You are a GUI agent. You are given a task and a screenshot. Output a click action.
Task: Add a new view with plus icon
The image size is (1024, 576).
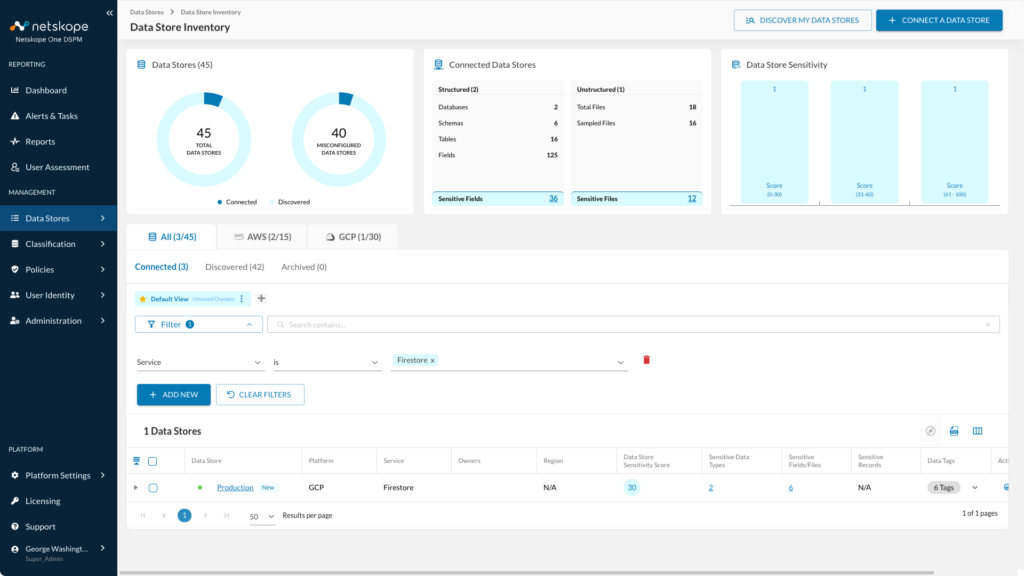(x=261, y=298)
